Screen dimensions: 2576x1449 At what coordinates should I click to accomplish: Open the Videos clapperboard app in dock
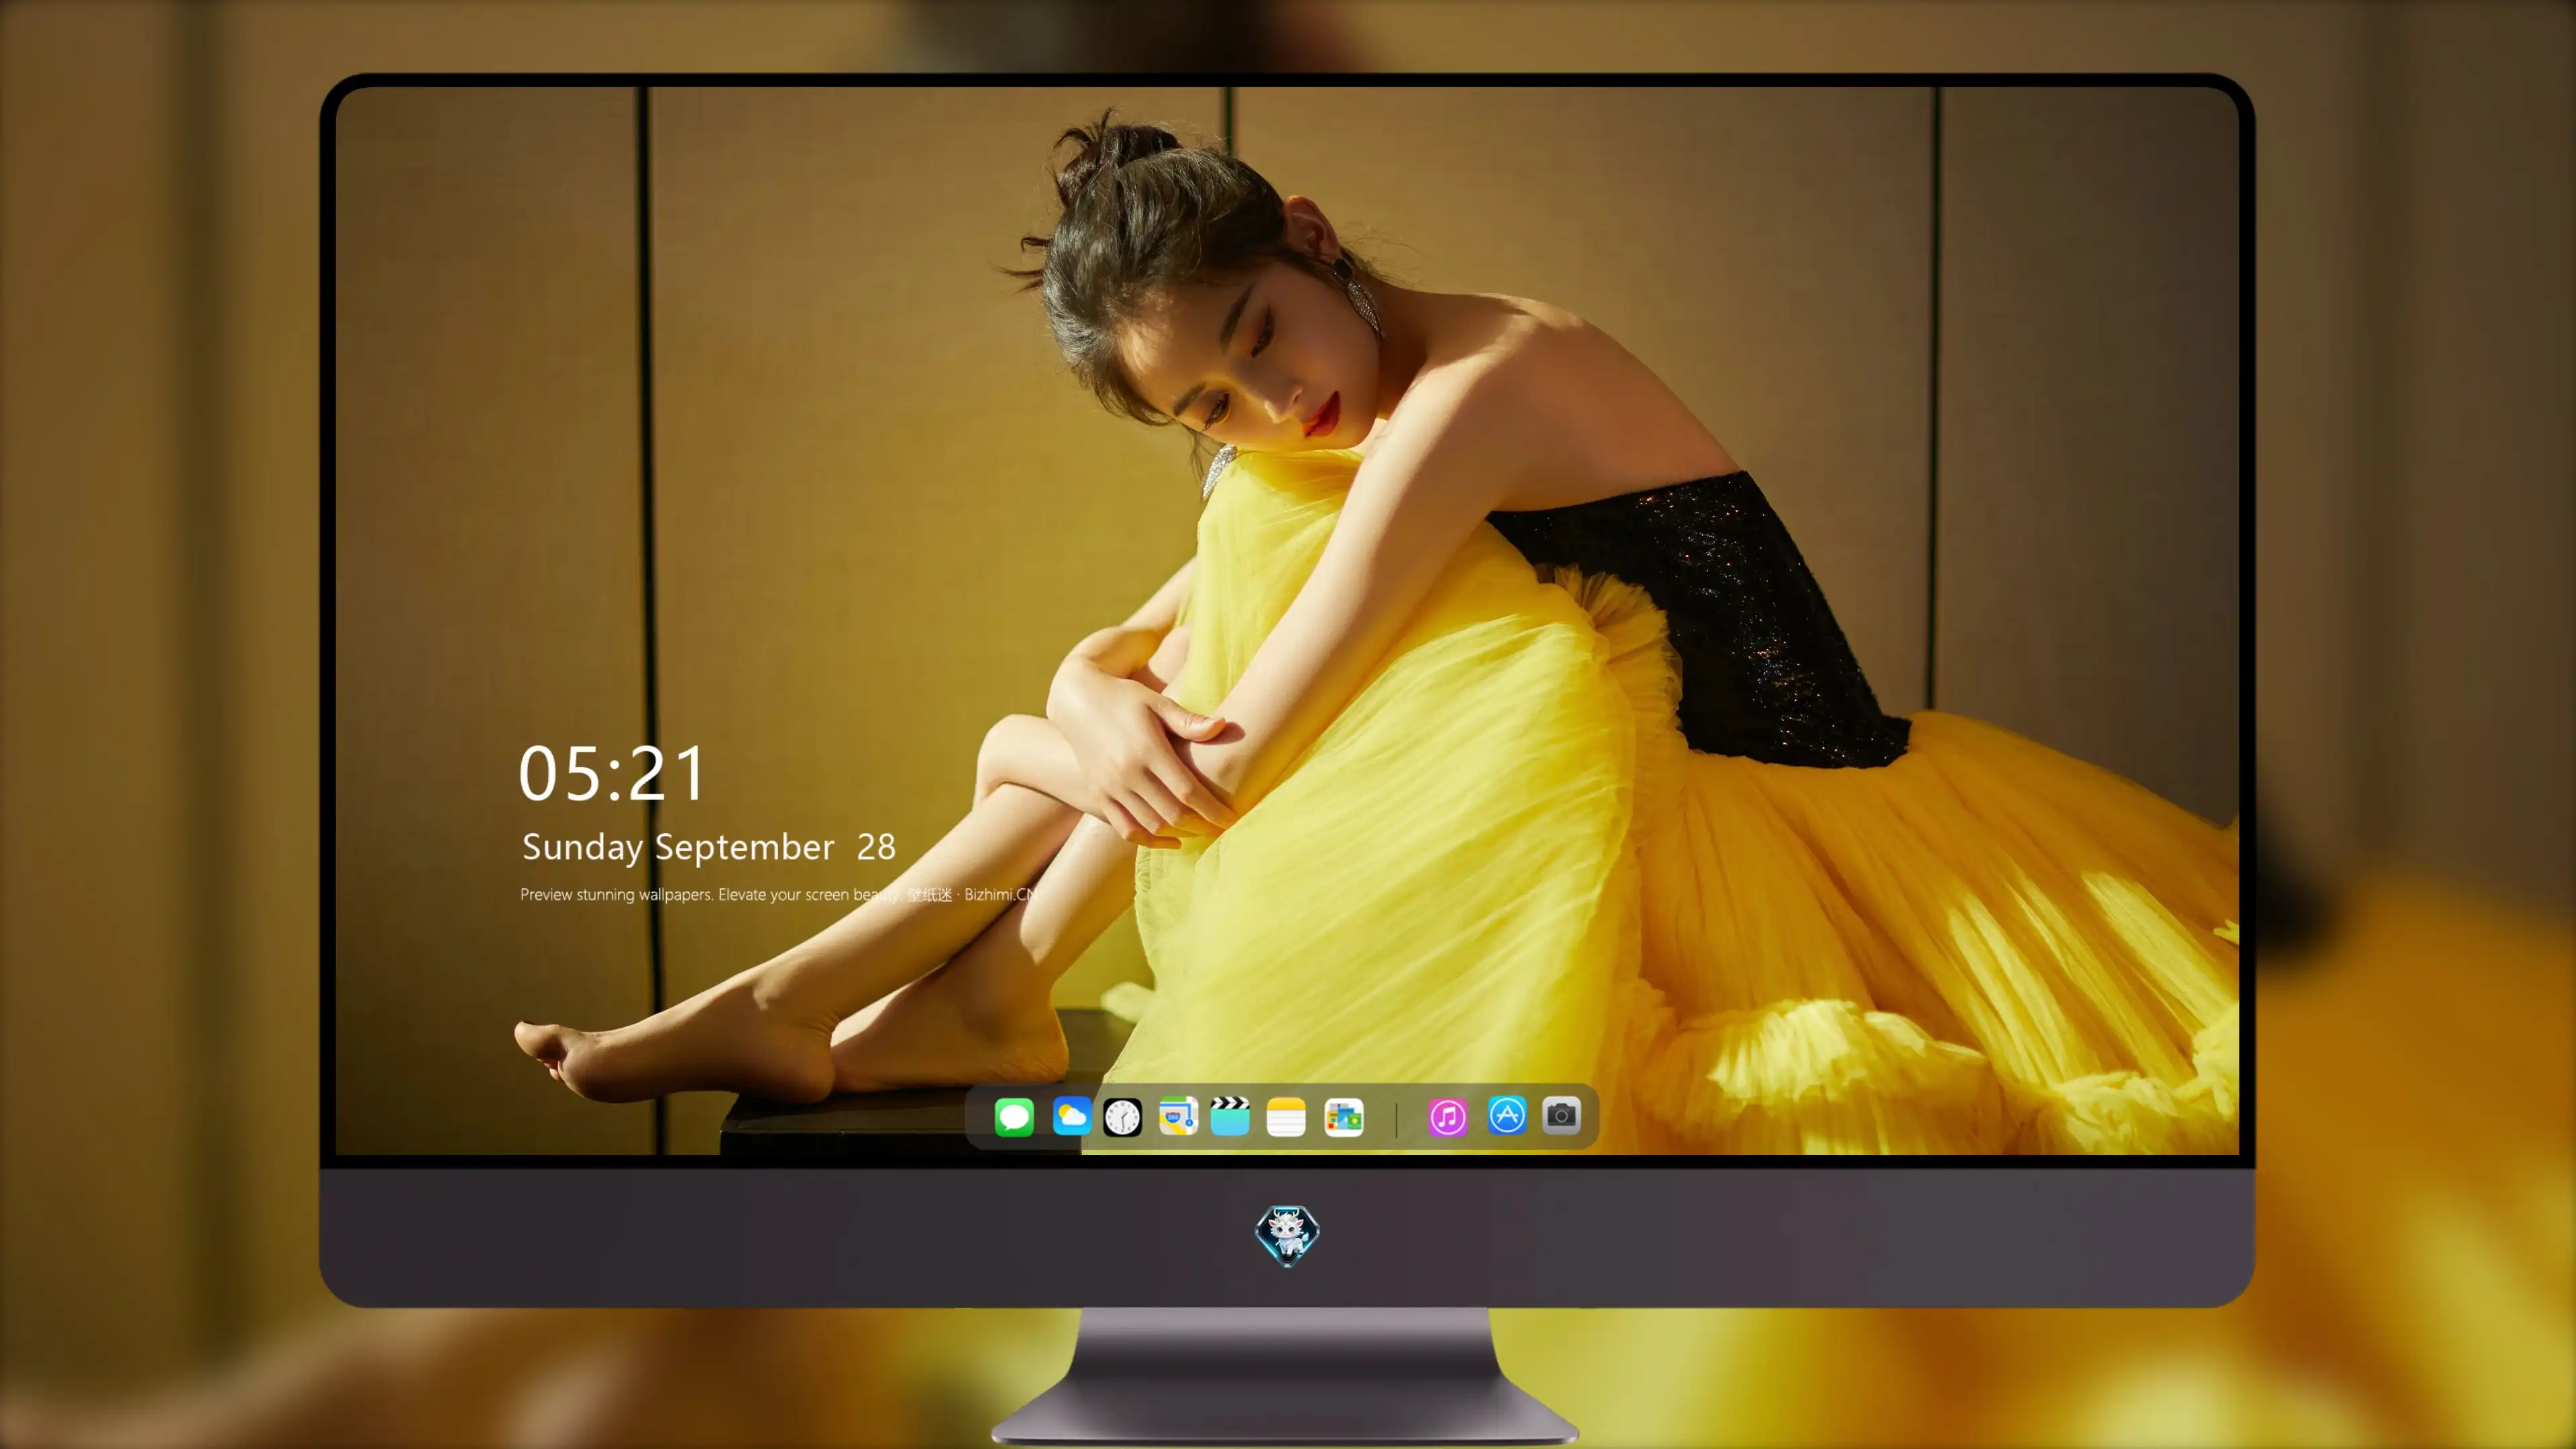pos(1230,1117)
